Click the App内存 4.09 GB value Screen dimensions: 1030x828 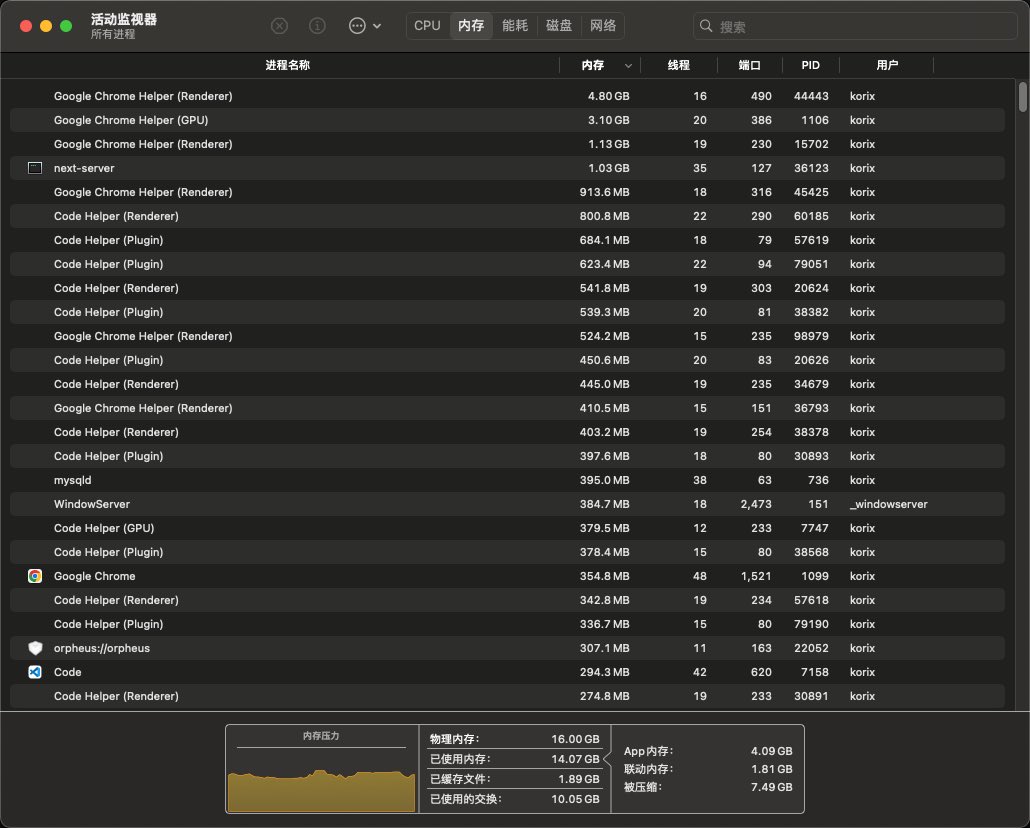tap(771, 751)
